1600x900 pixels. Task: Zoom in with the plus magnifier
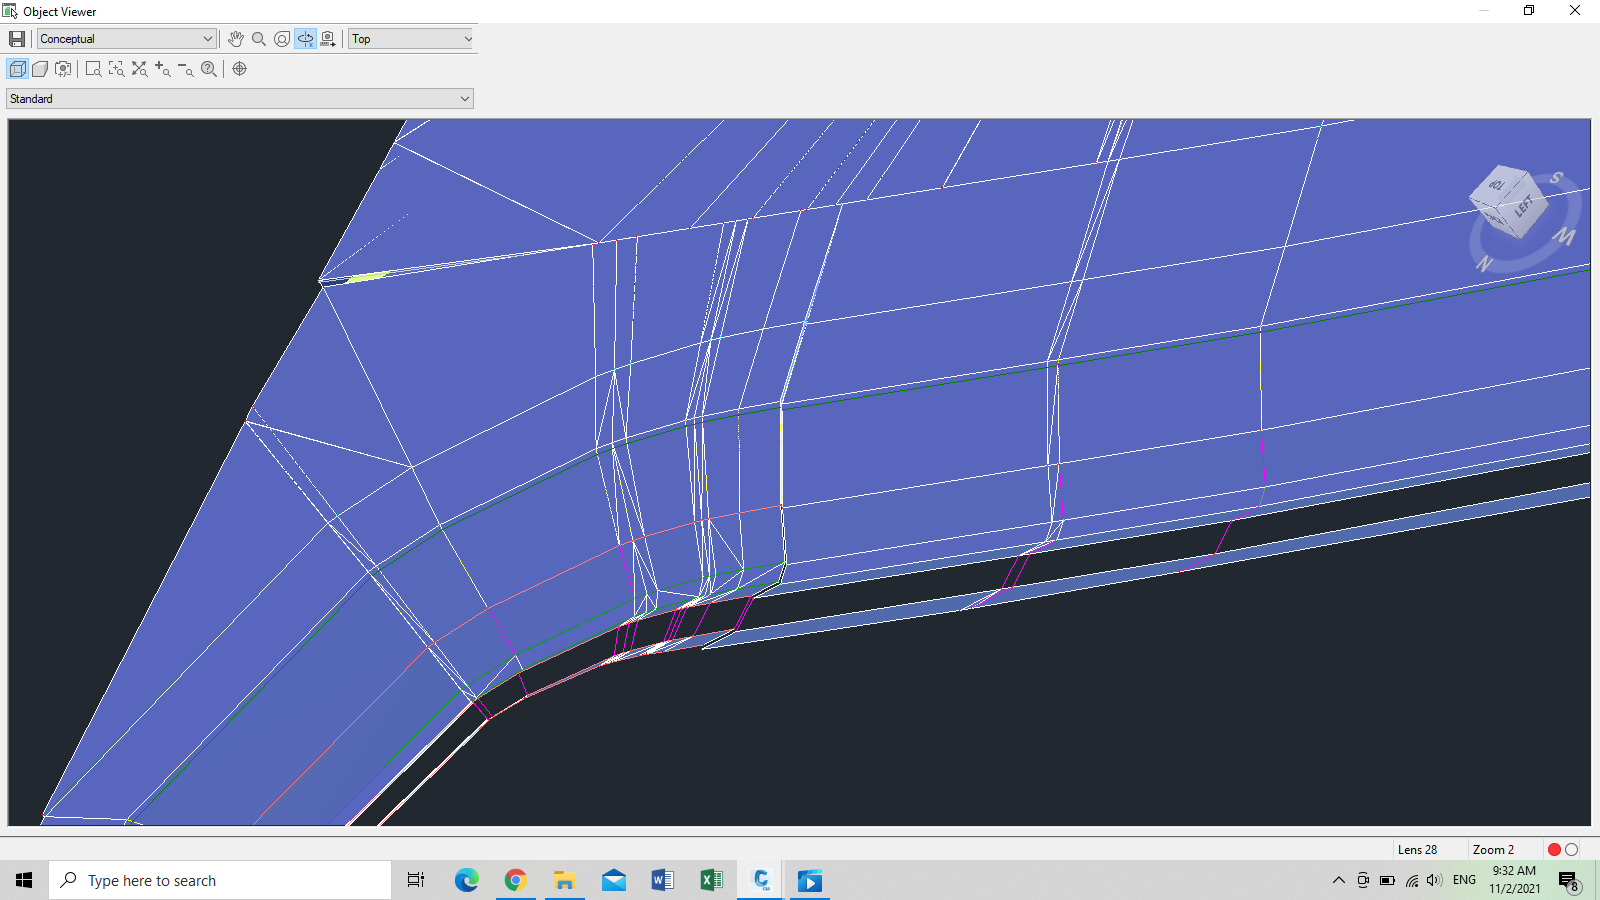pyautogui.click(x=162, y=69)
